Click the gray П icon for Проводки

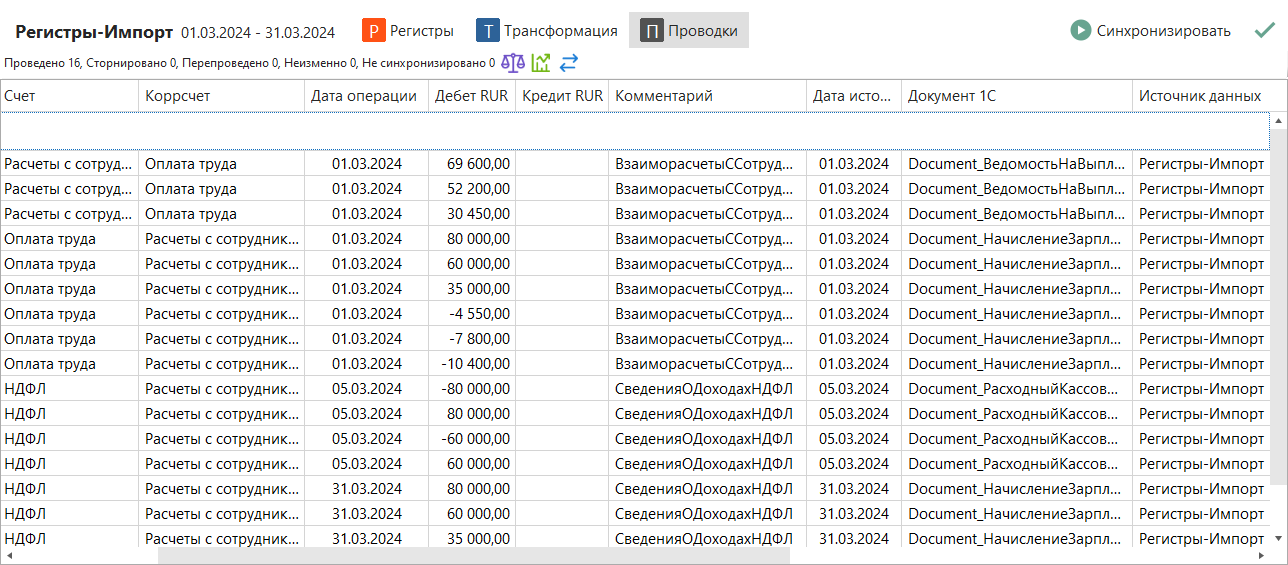pyautogui.click(x=652, y=31)
